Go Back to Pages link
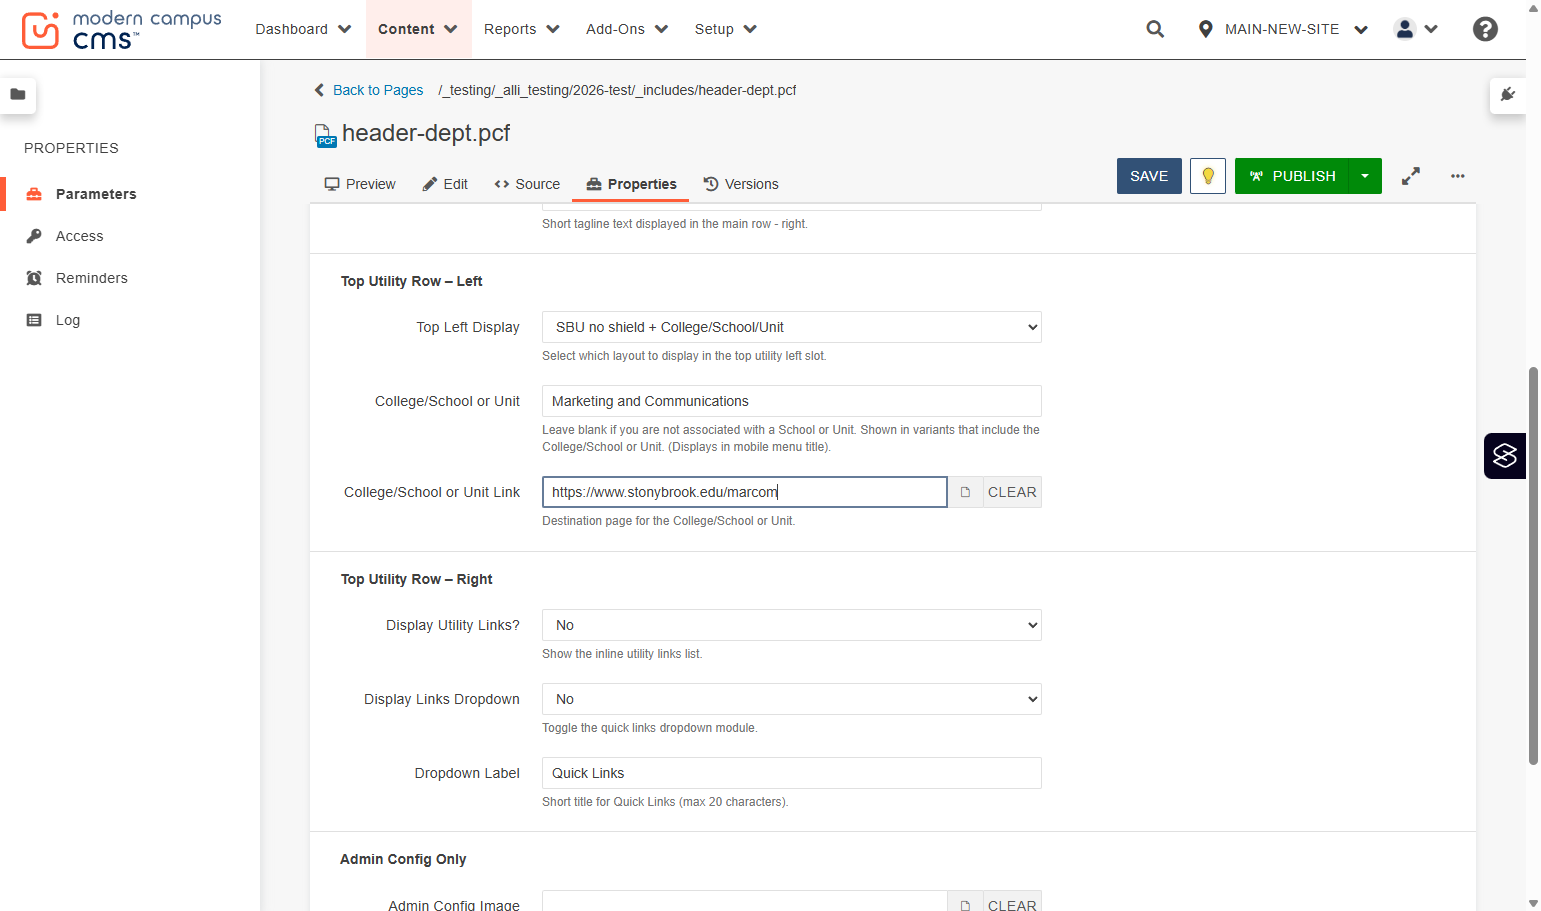The height and width of the screenshot is (911, 1541). pos(369,90)
